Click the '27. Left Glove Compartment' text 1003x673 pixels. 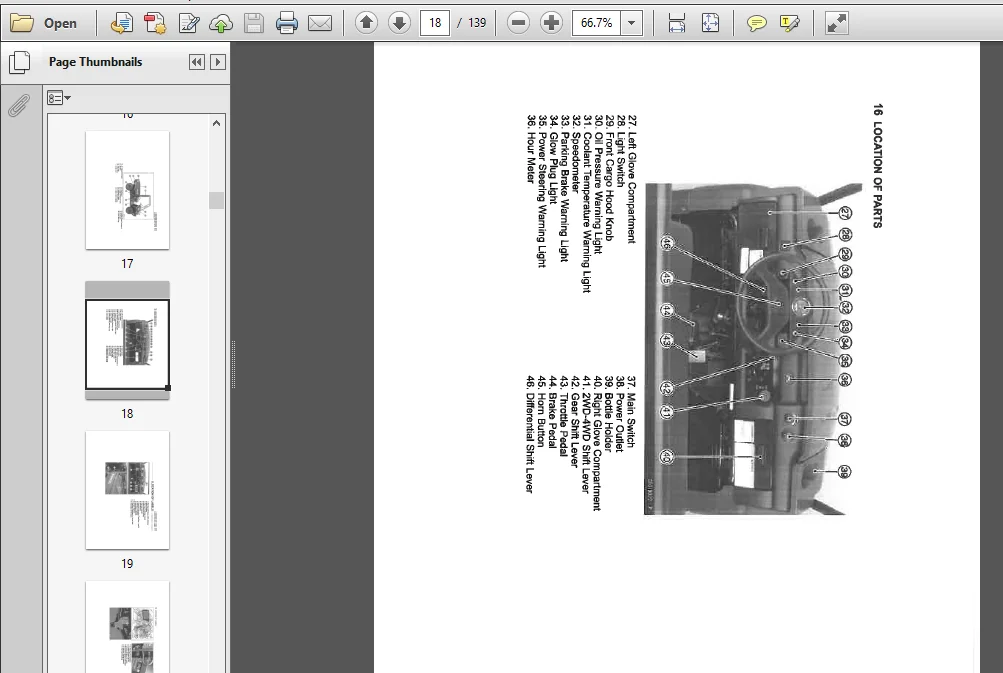point(632,179)
